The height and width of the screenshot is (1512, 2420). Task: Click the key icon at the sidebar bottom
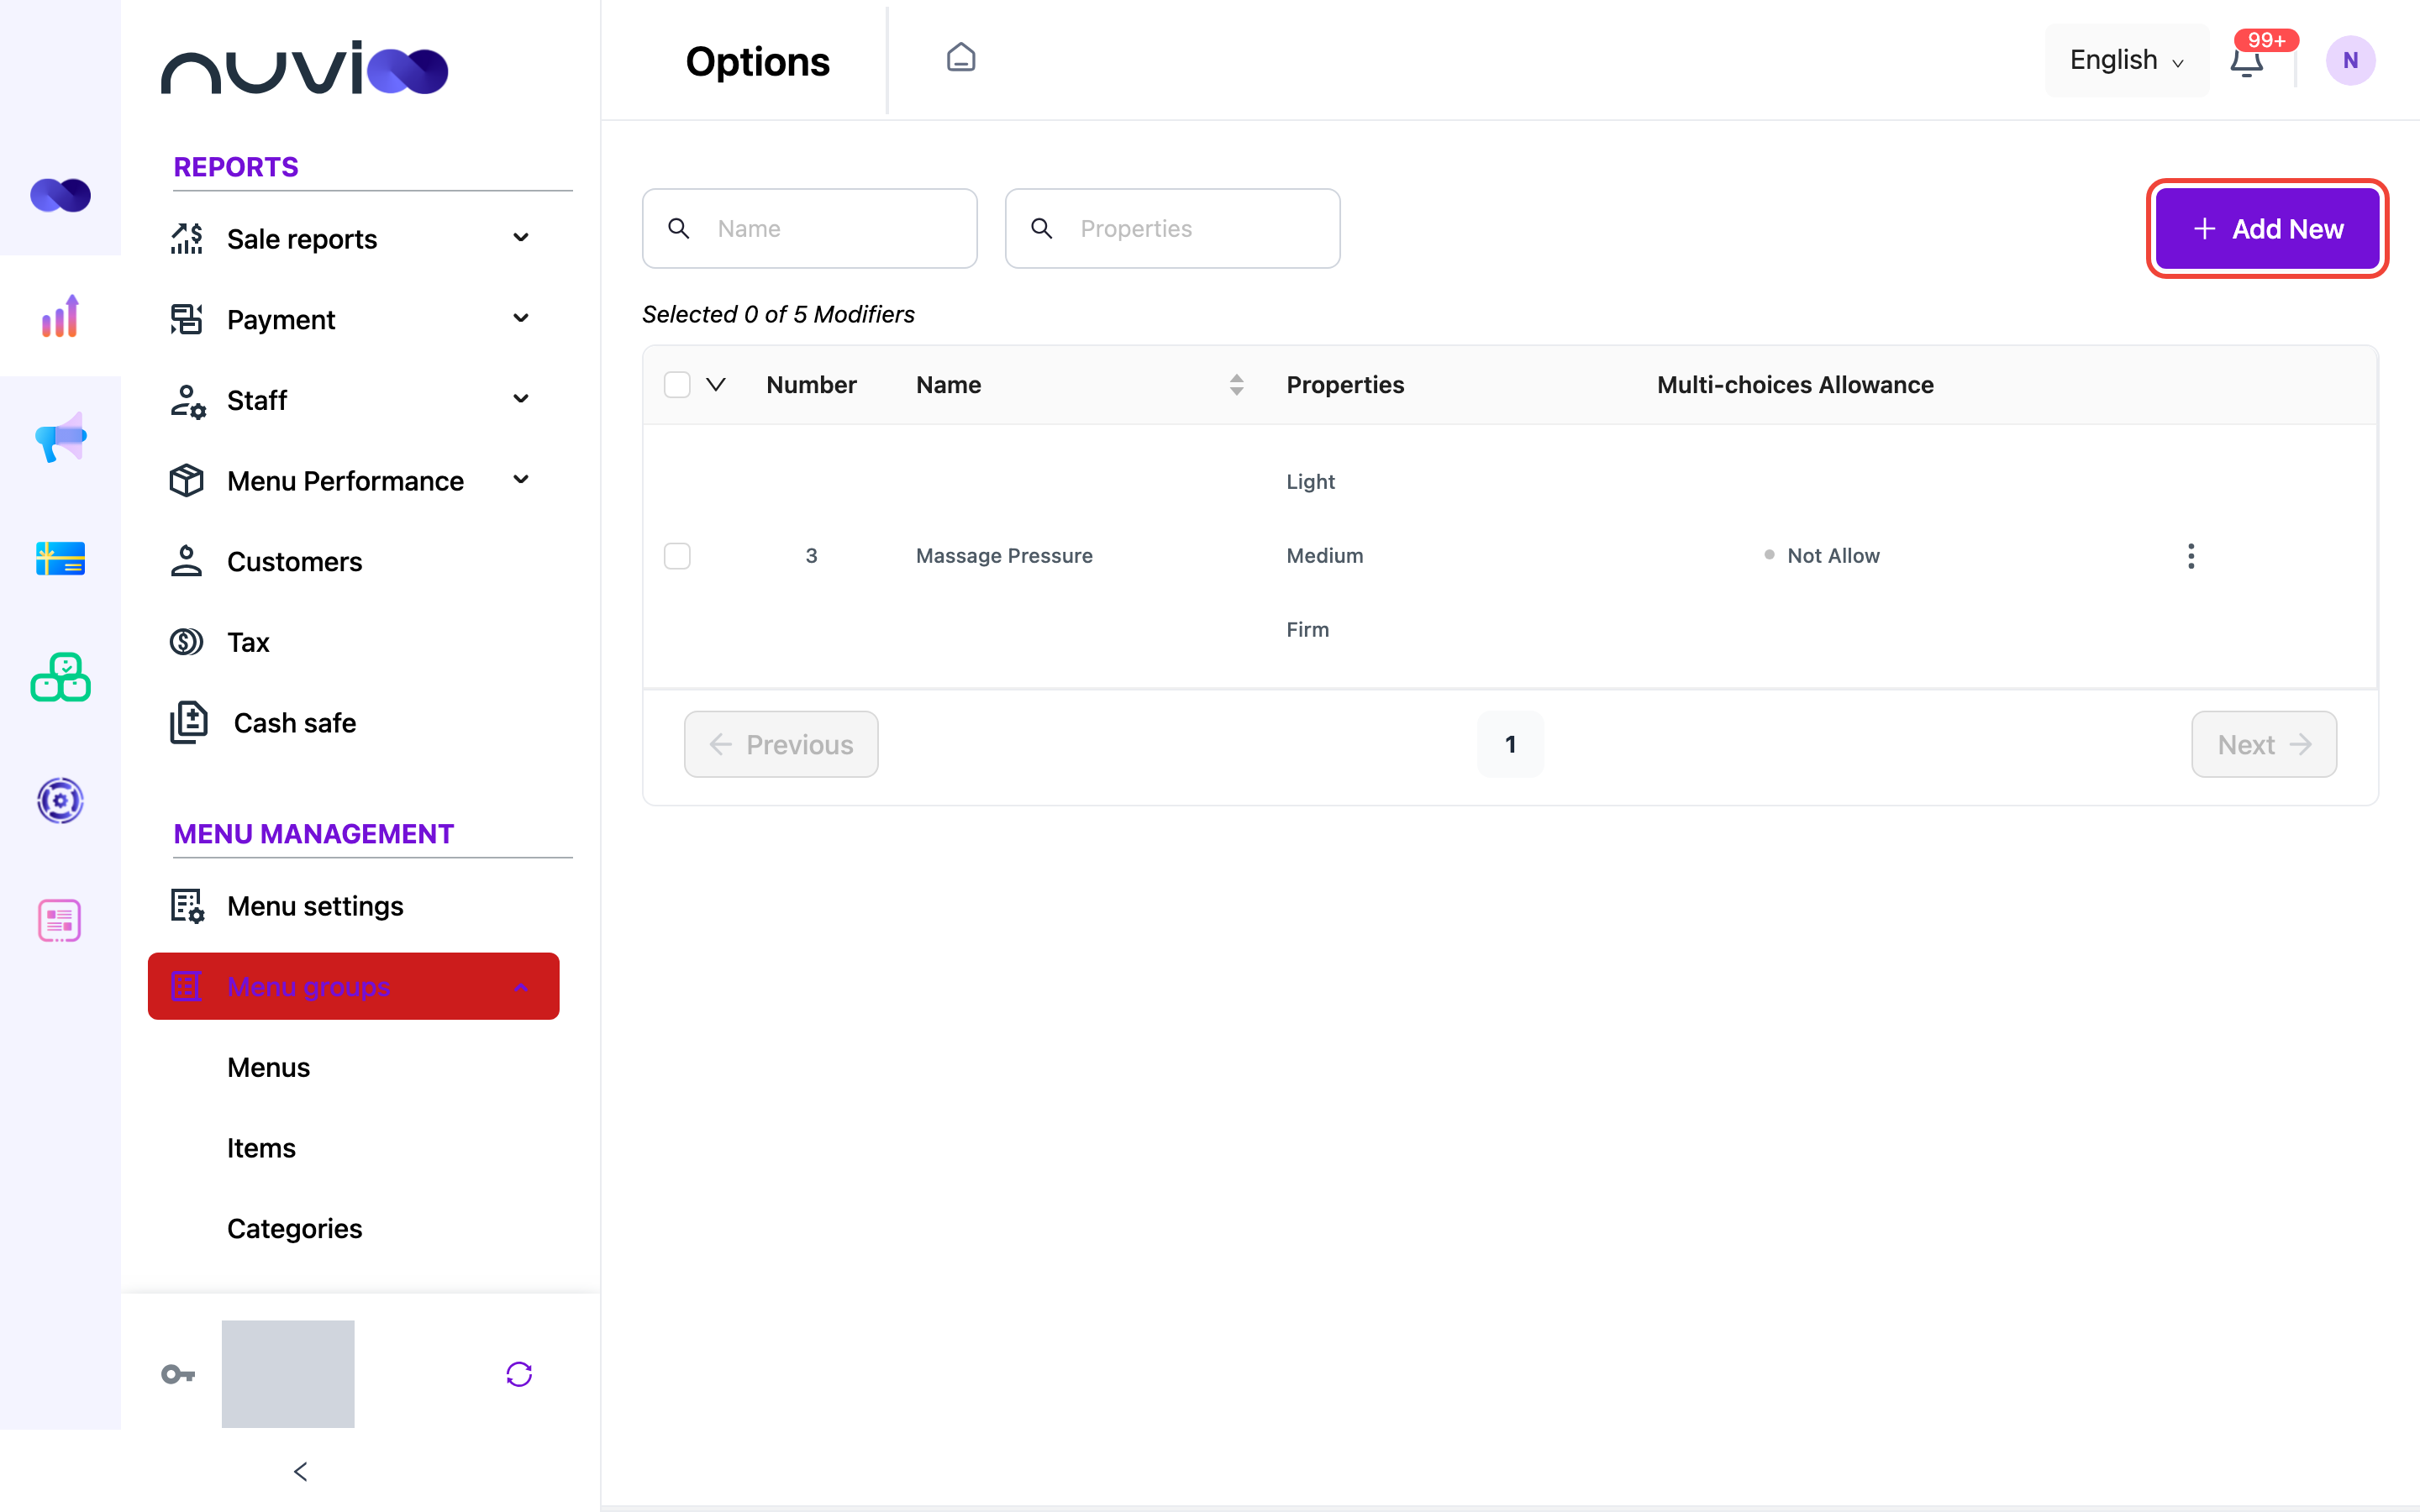tap(178, 1374)
